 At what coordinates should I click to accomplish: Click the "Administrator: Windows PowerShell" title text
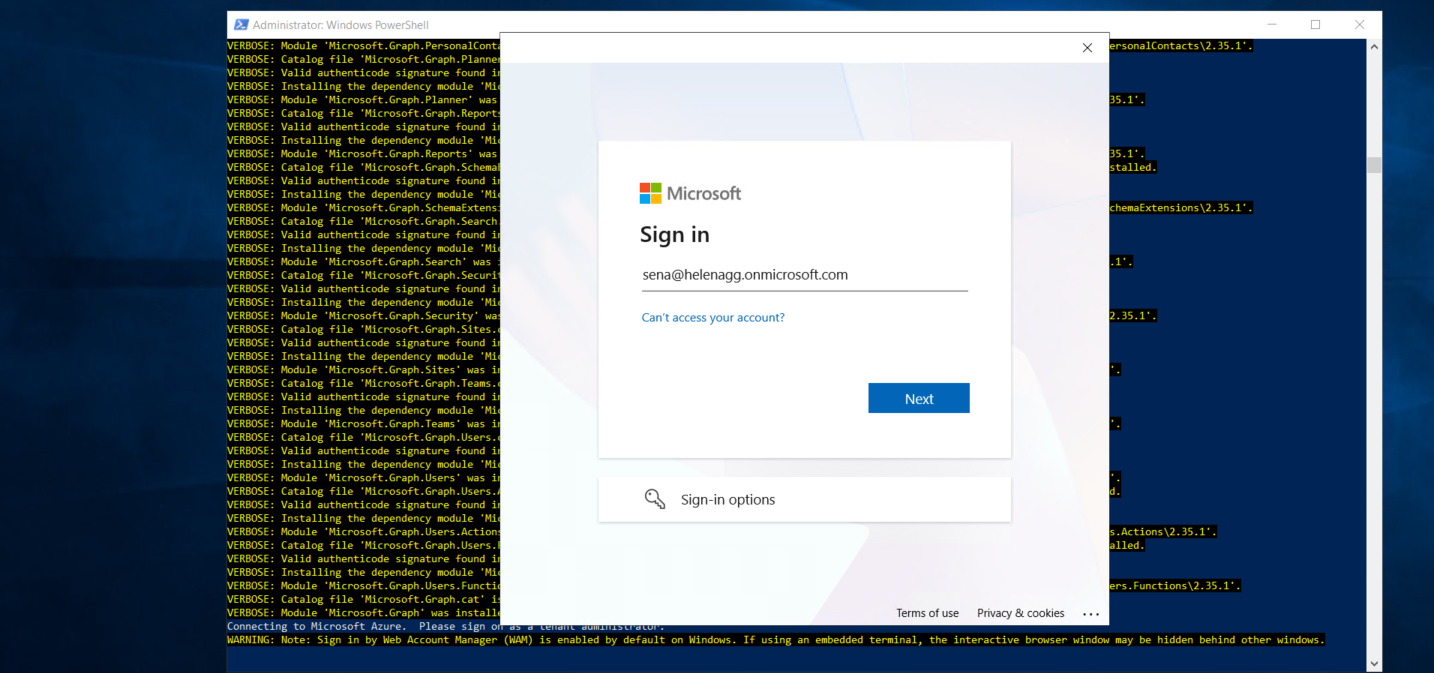340,24
